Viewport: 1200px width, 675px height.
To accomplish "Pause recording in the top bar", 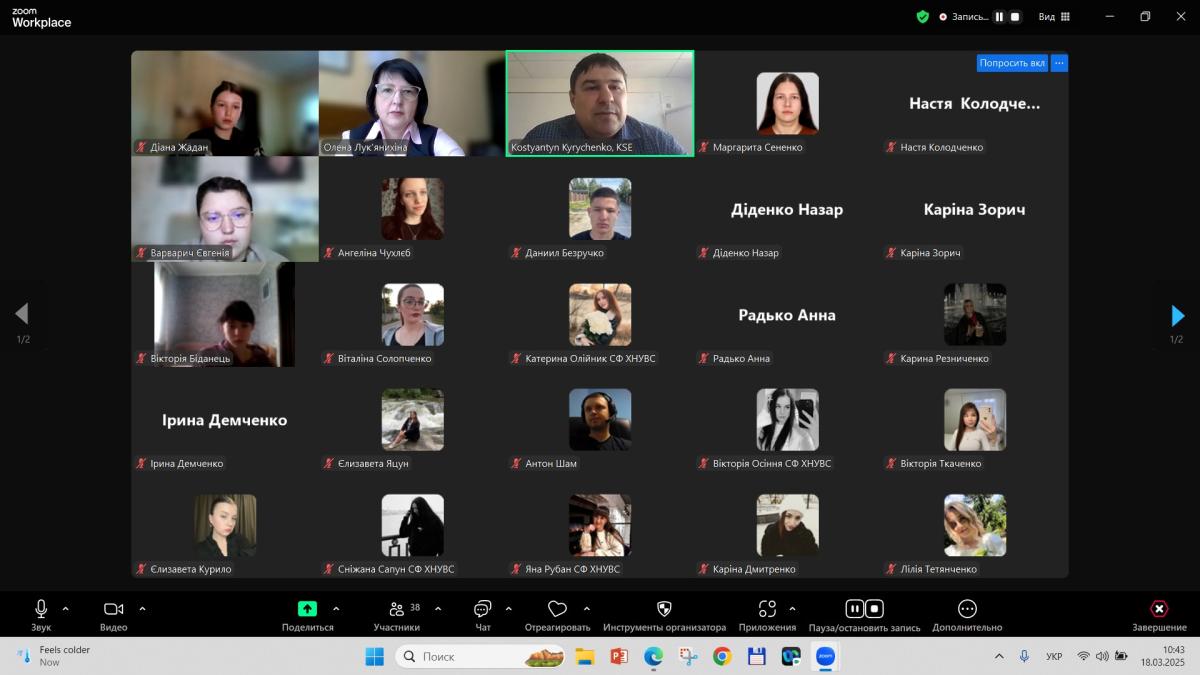I will tap(998, 16).
